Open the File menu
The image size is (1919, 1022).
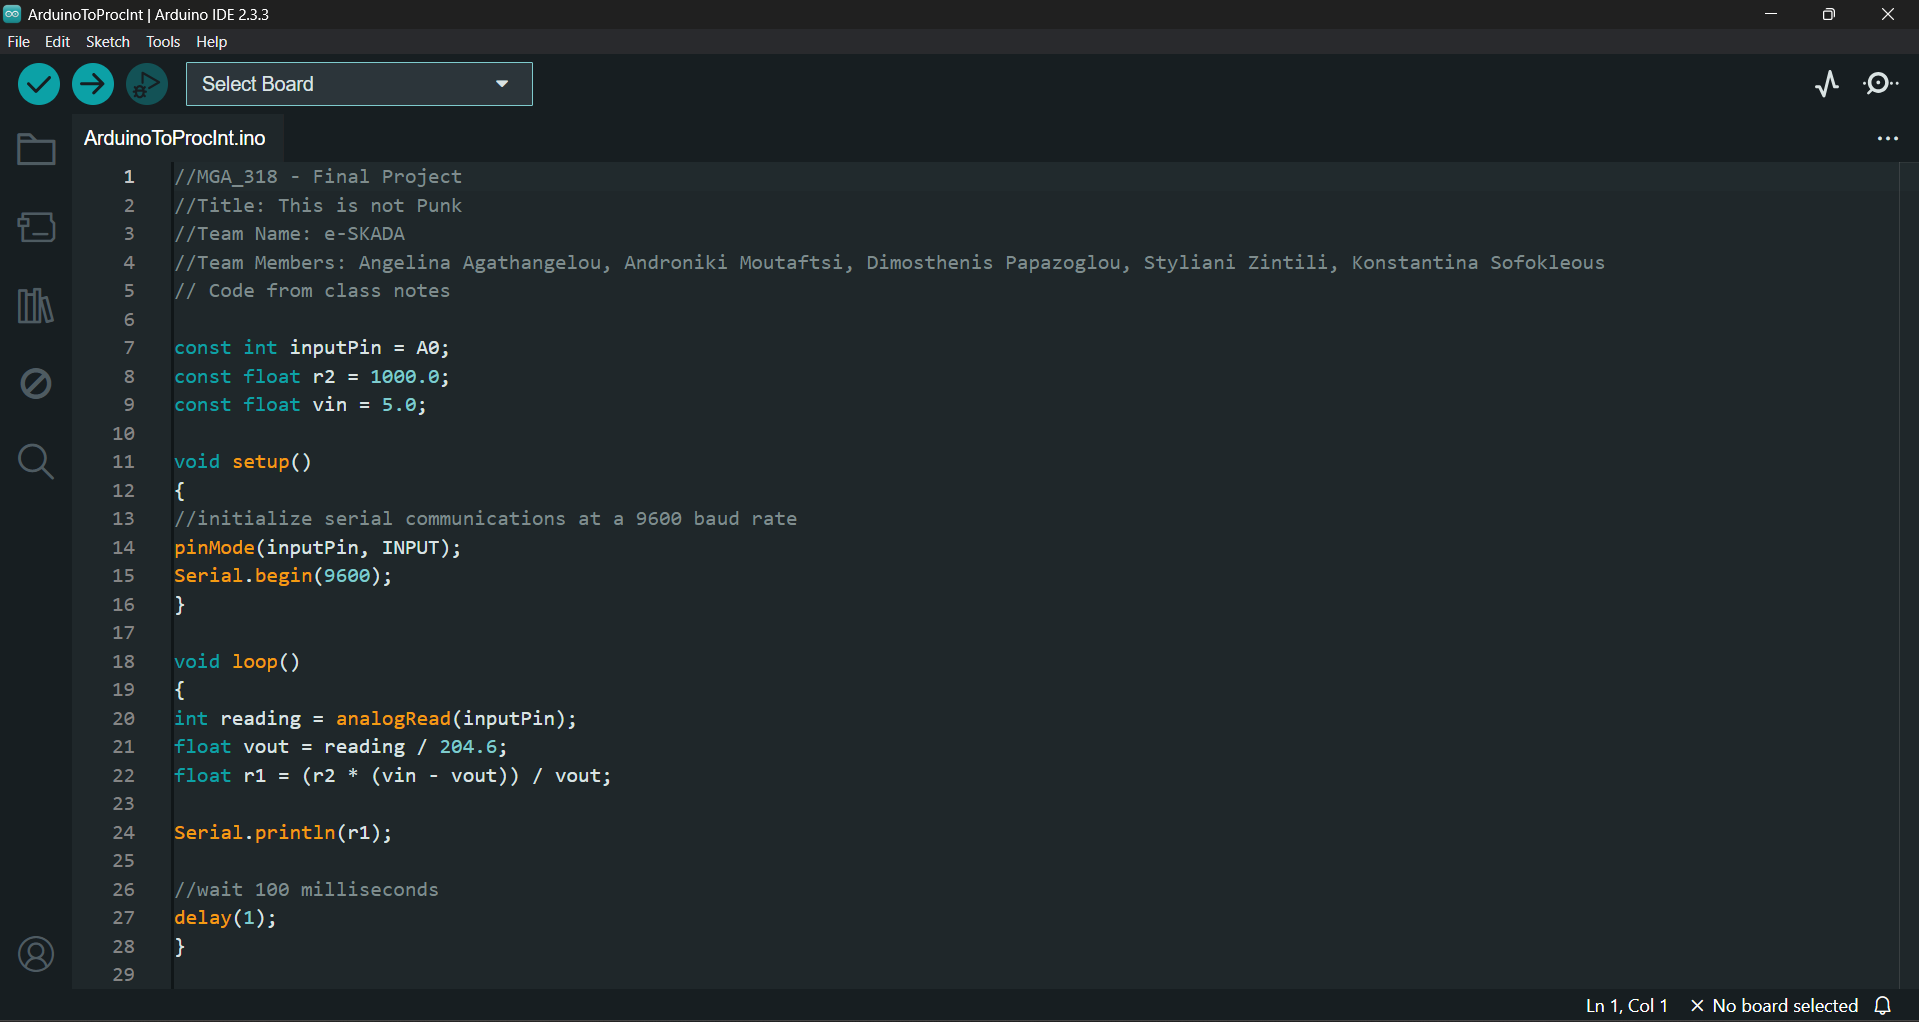tap(18, 42)
